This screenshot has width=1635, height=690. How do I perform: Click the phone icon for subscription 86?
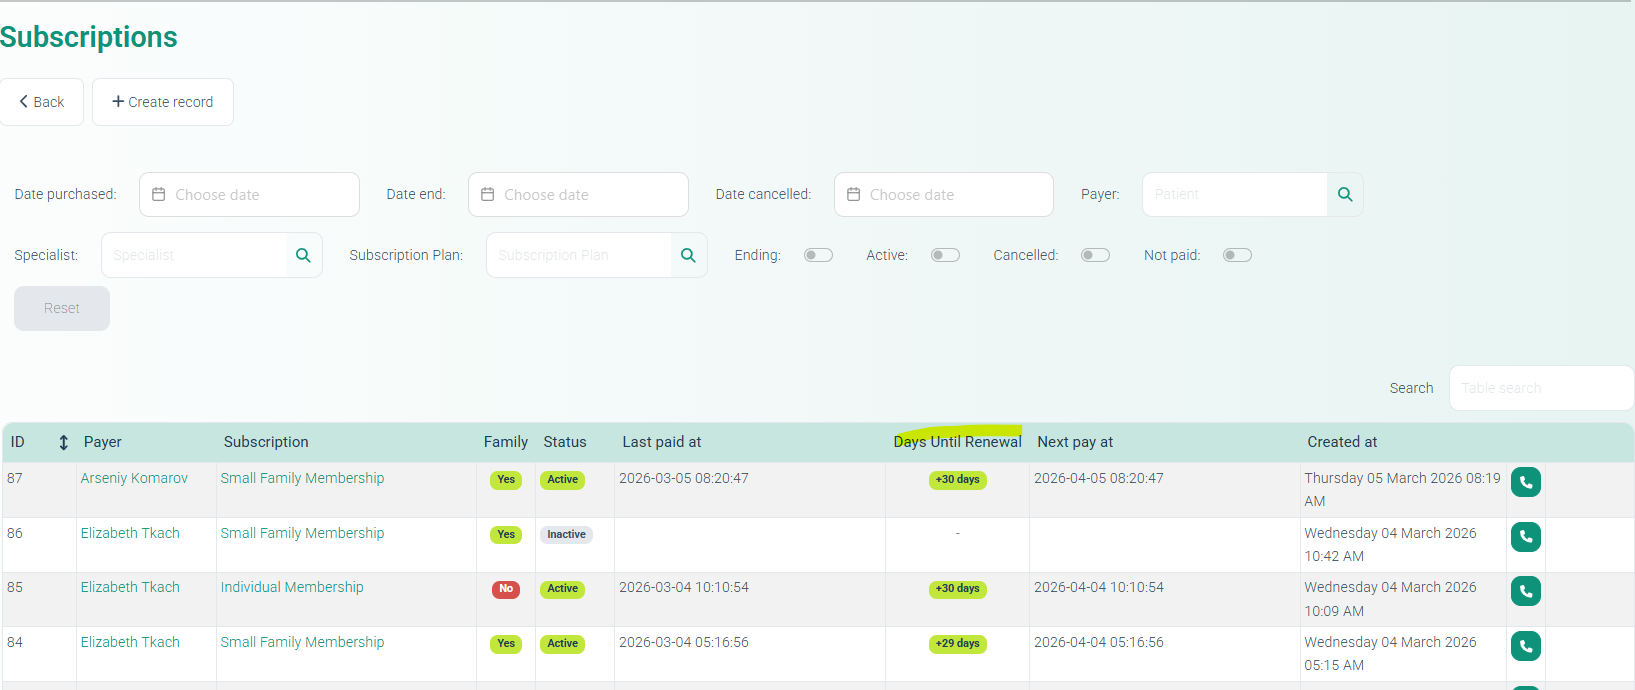click(1525, 537)
